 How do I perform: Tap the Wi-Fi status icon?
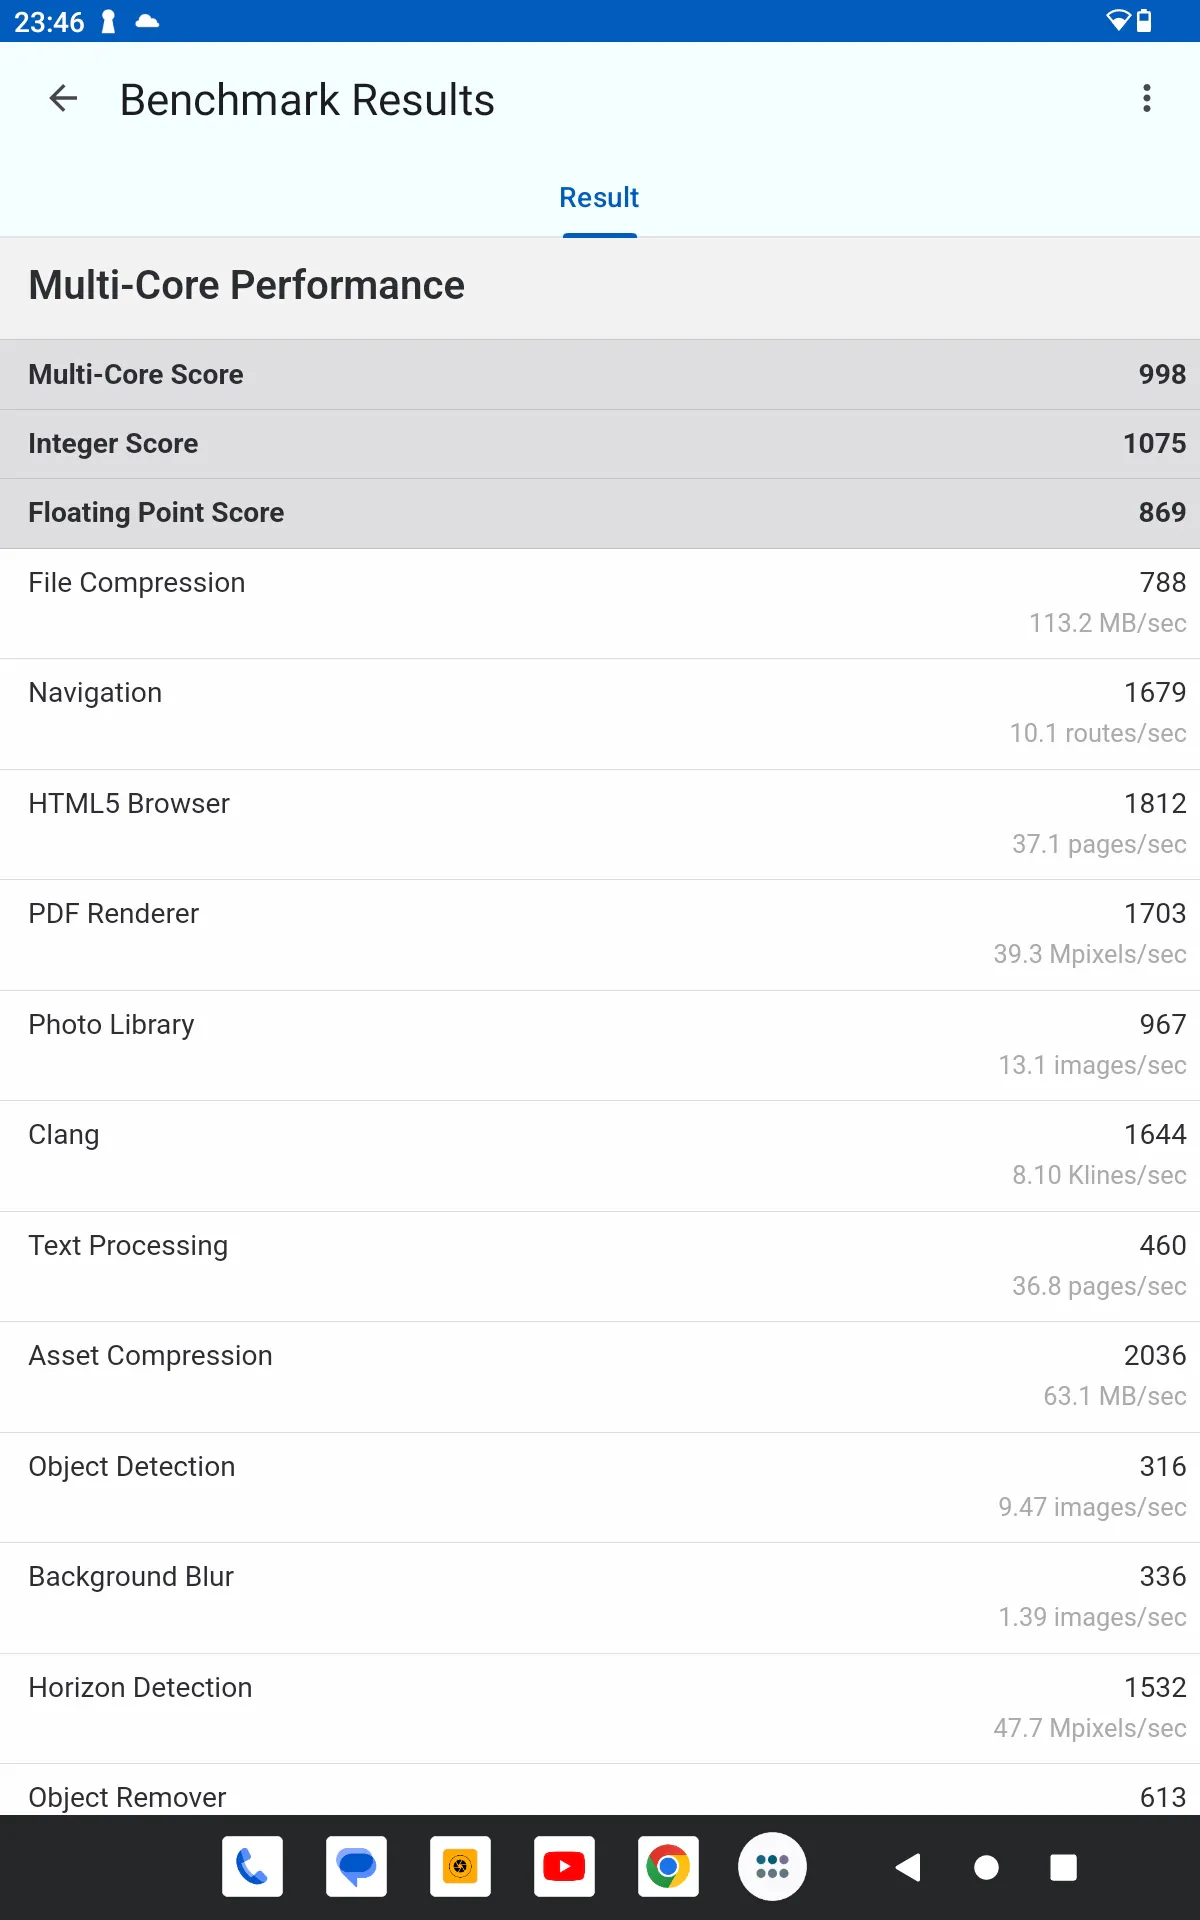click(1118, 21)
